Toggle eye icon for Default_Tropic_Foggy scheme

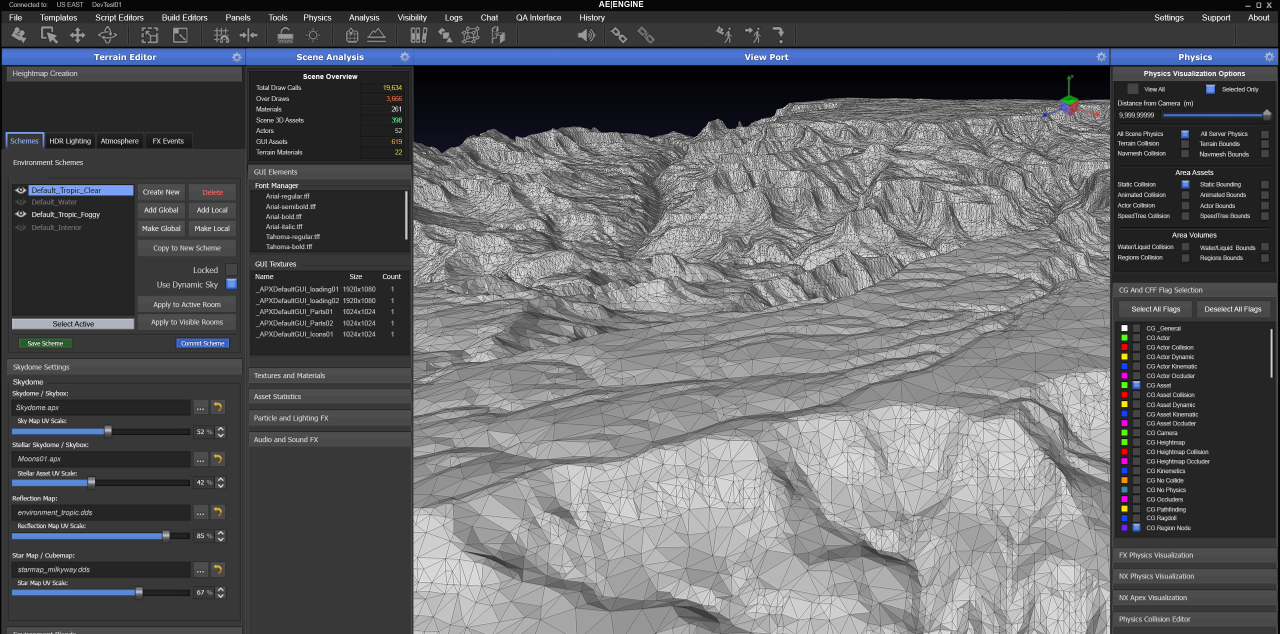point(21,214)
